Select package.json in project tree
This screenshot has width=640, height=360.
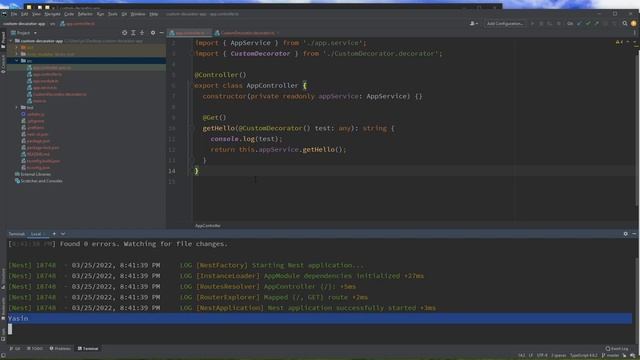pos(38,141)
